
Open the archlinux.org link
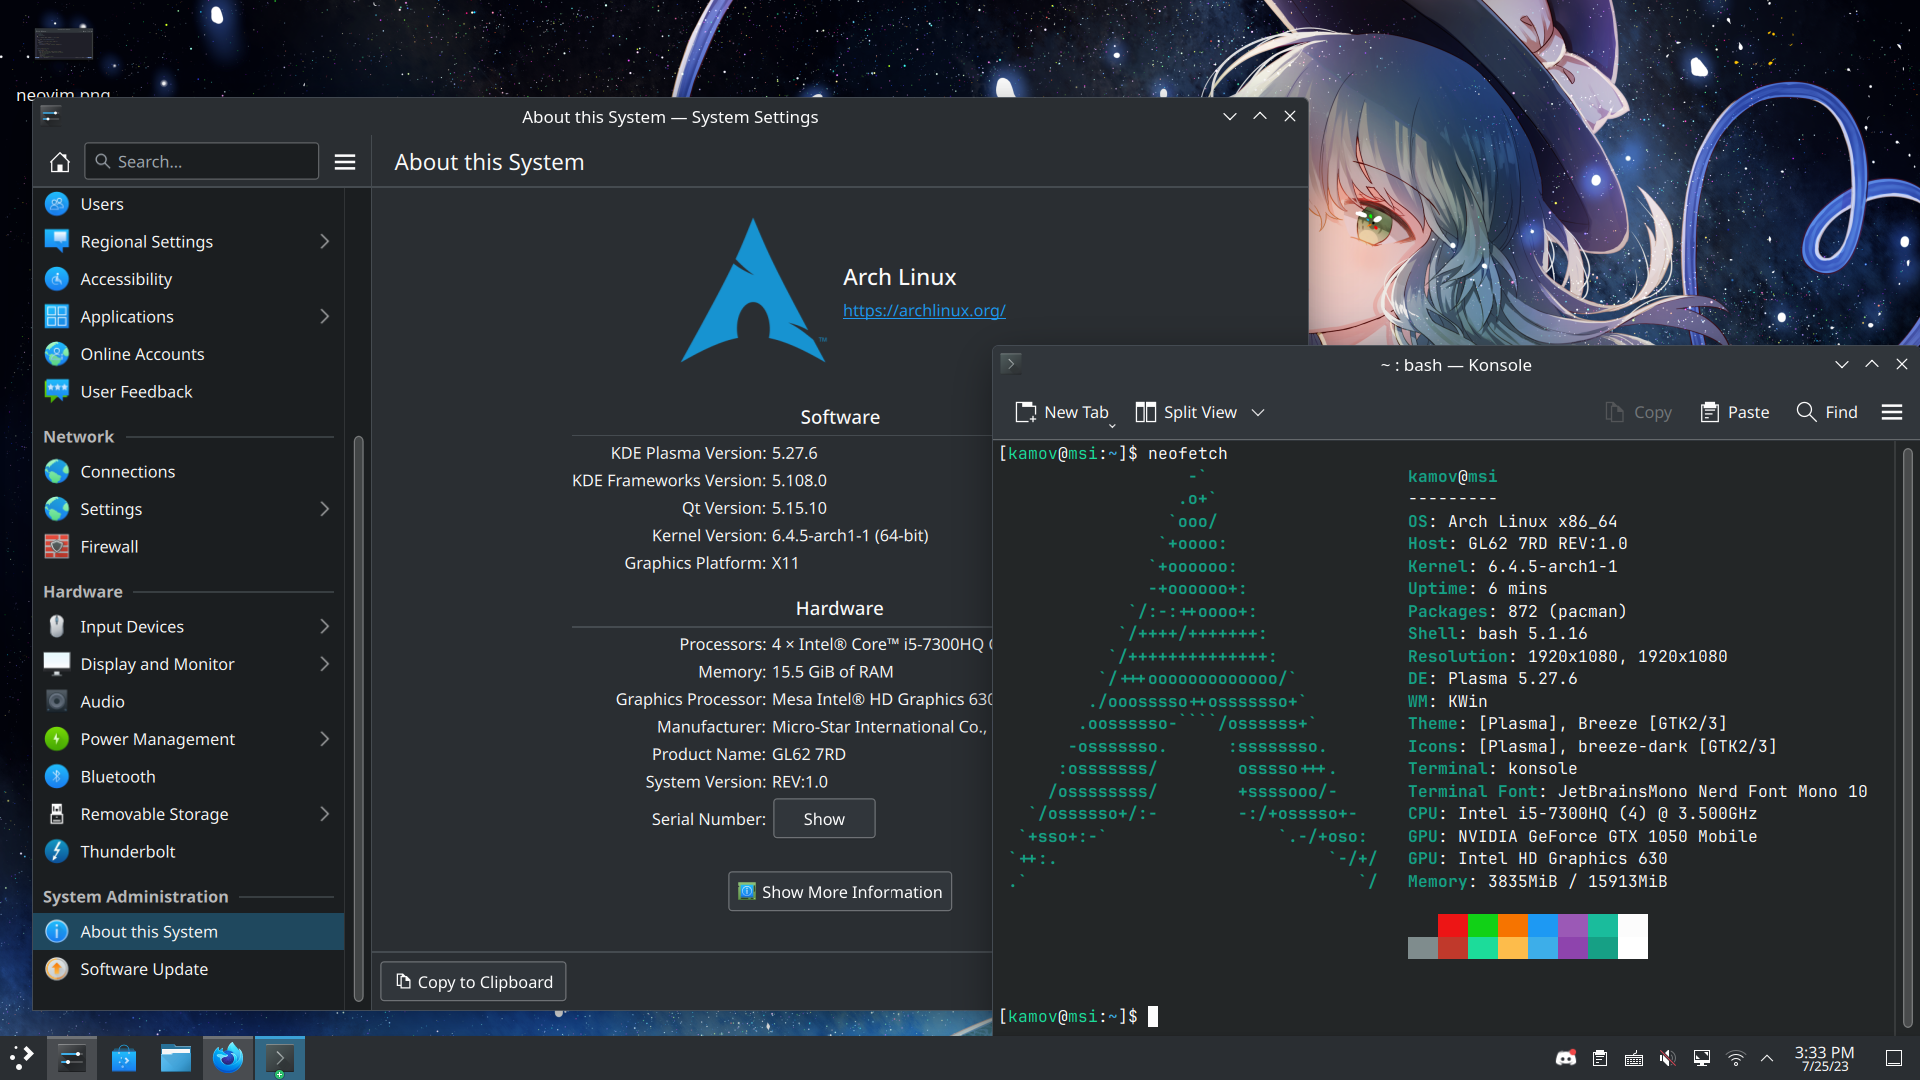(x=924, y=311)
